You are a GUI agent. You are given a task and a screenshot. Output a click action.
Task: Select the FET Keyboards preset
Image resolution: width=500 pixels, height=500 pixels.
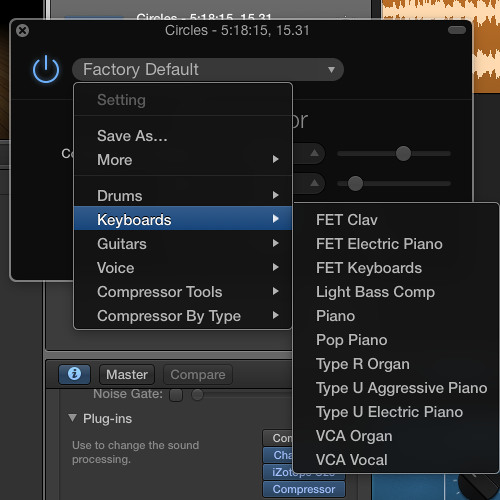point(396,268)
